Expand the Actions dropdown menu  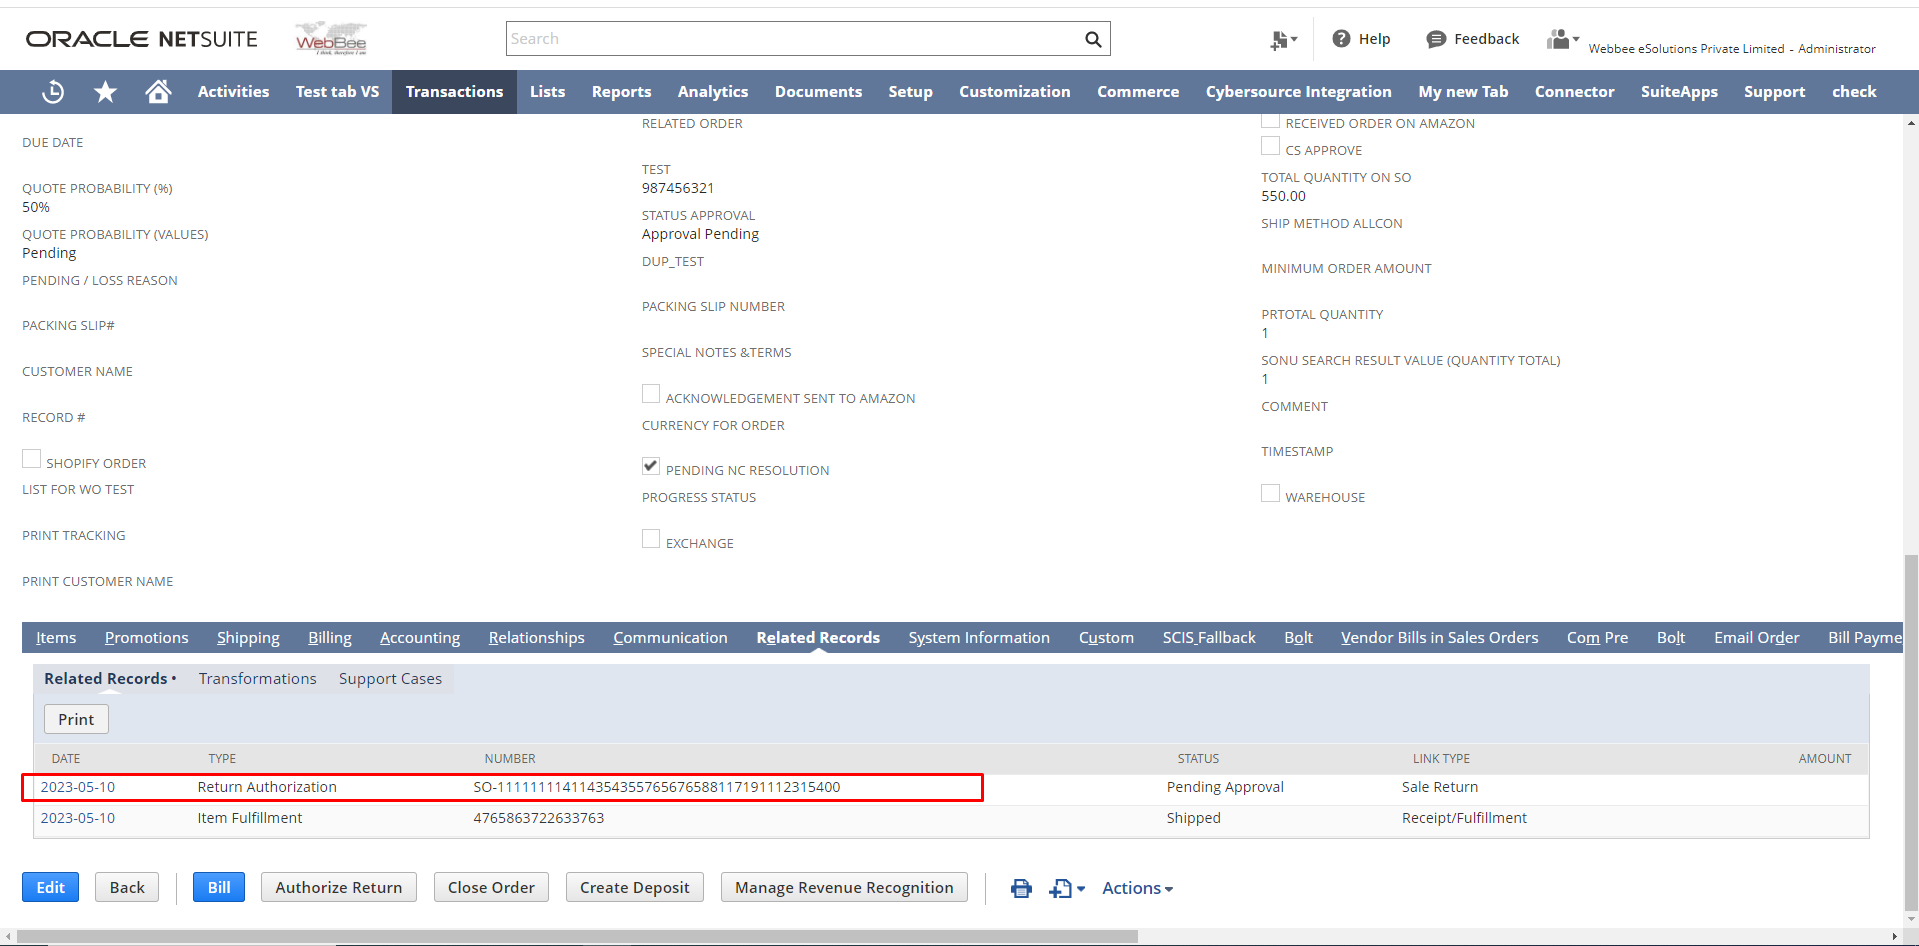click(1137, 888)
